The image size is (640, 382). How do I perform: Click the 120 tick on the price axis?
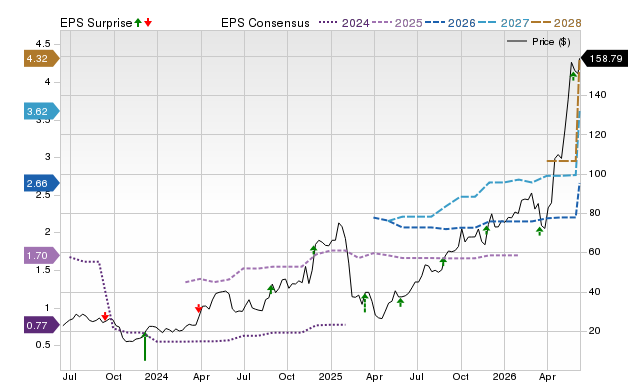pyautogui.click(x=597, y=134)
